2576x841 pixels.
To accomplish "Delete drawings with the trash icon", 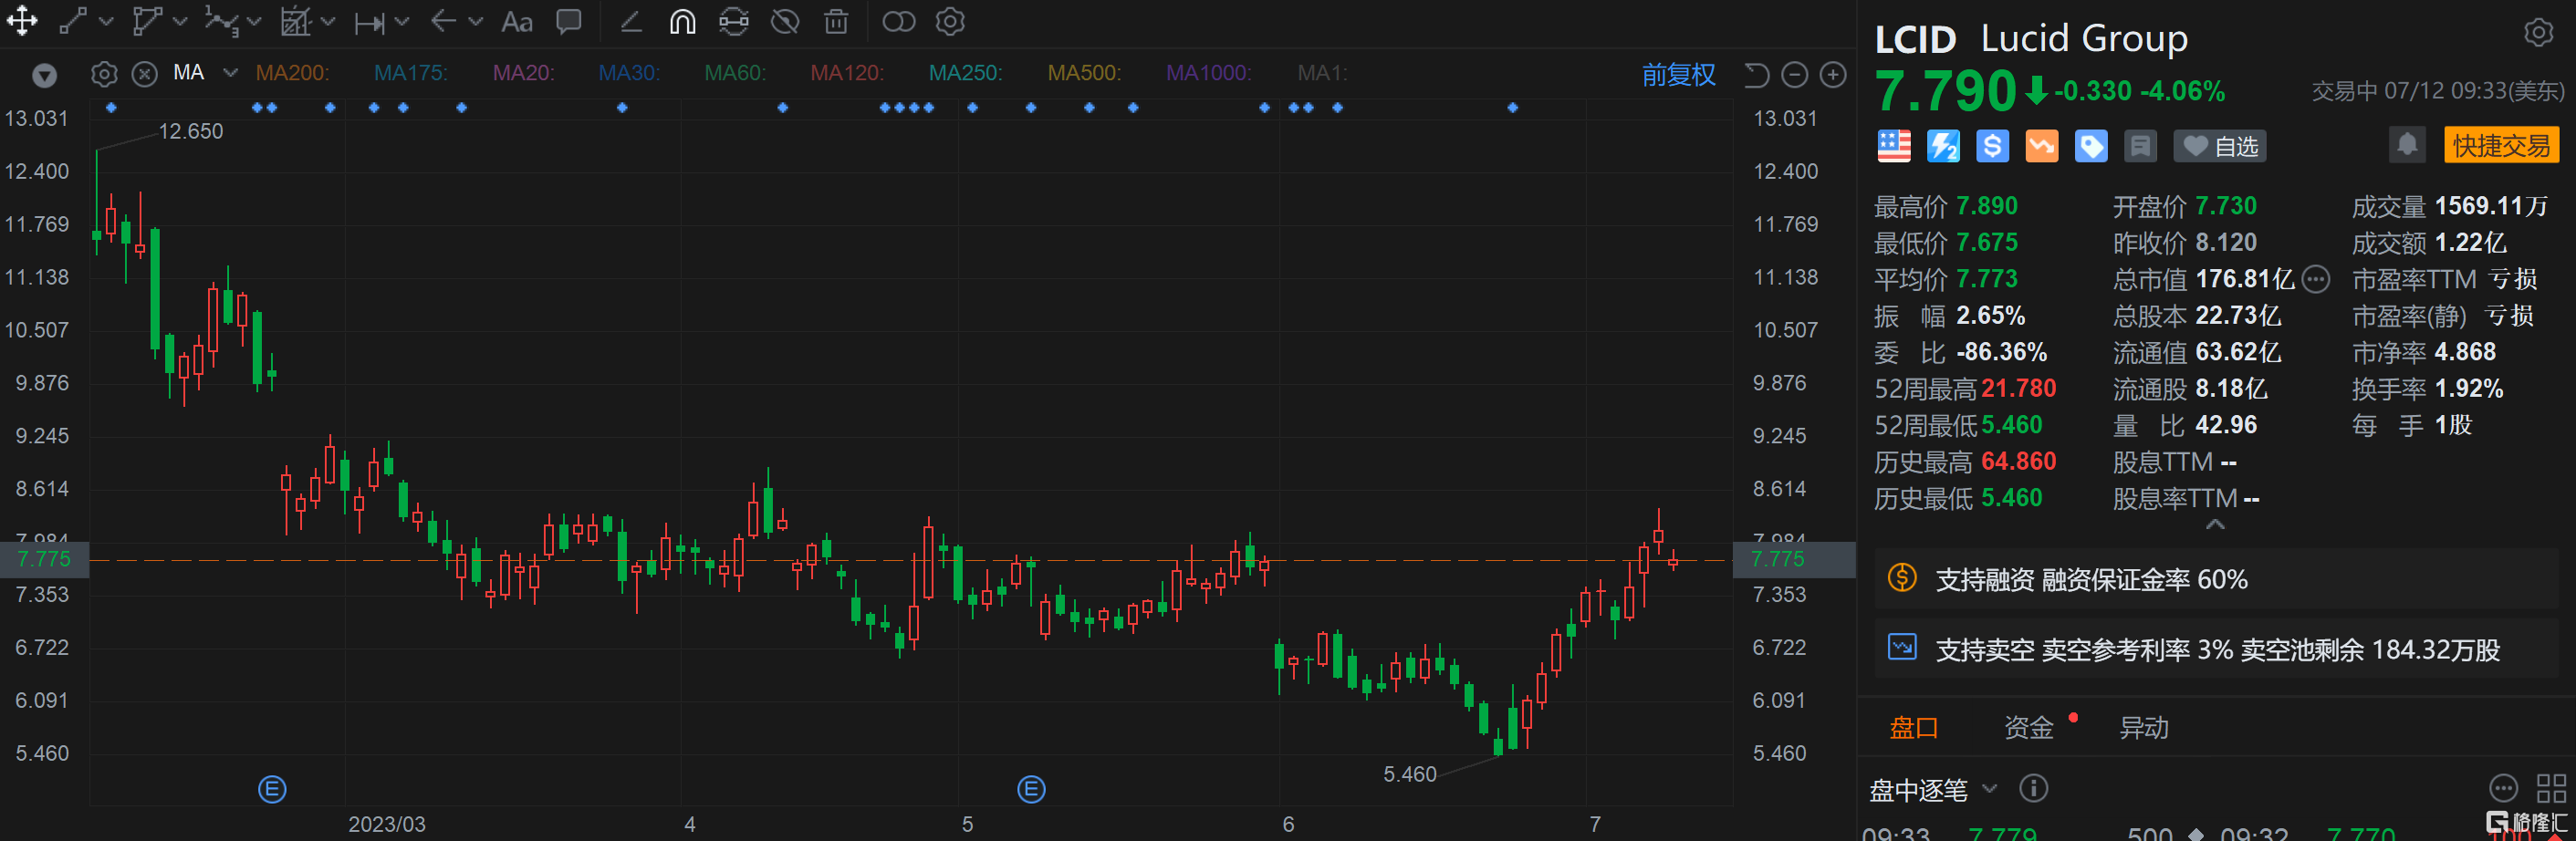I will (x=836, y=21).
